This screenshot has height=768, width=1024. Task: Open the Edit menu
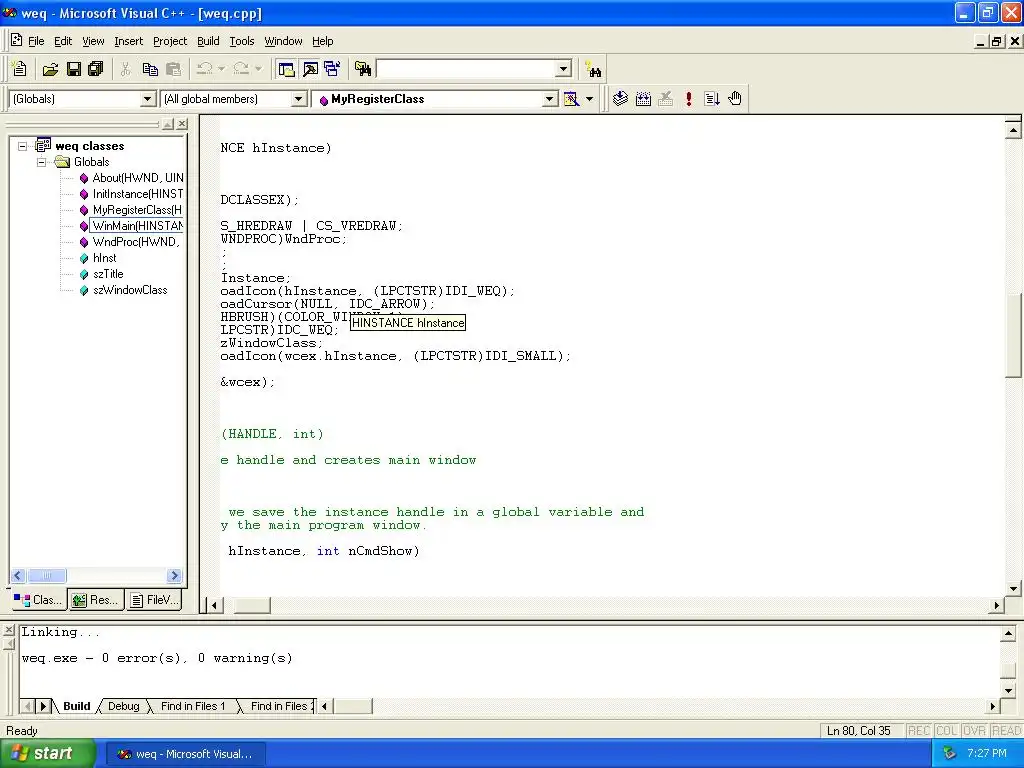pos(63,41)
